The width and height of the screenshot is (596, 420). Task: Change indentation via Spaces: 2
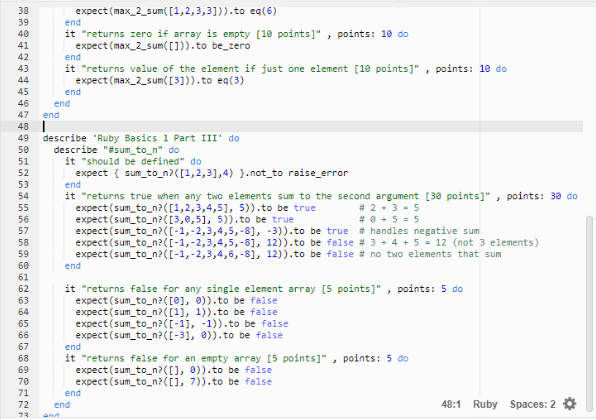[x=533, y=404]
